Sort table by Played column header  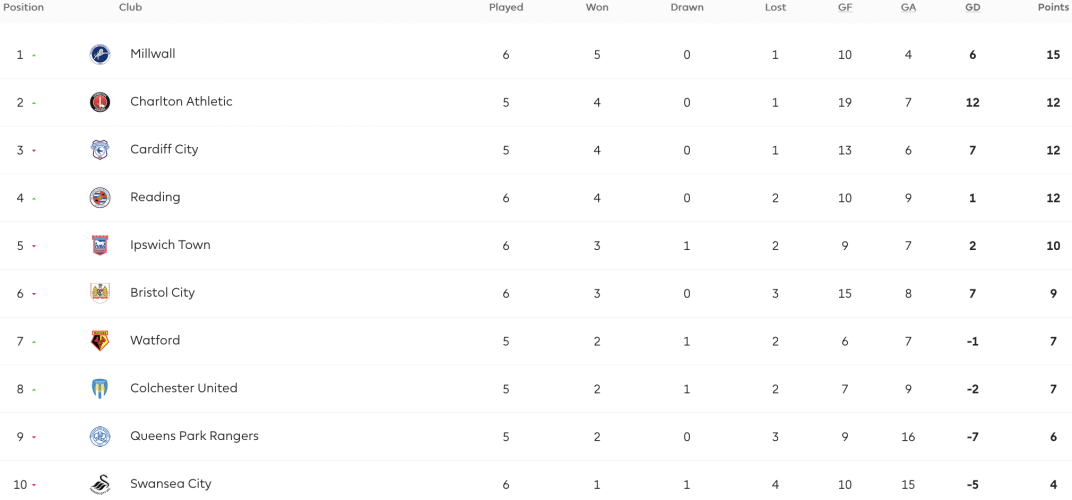[x=506, y=8]
